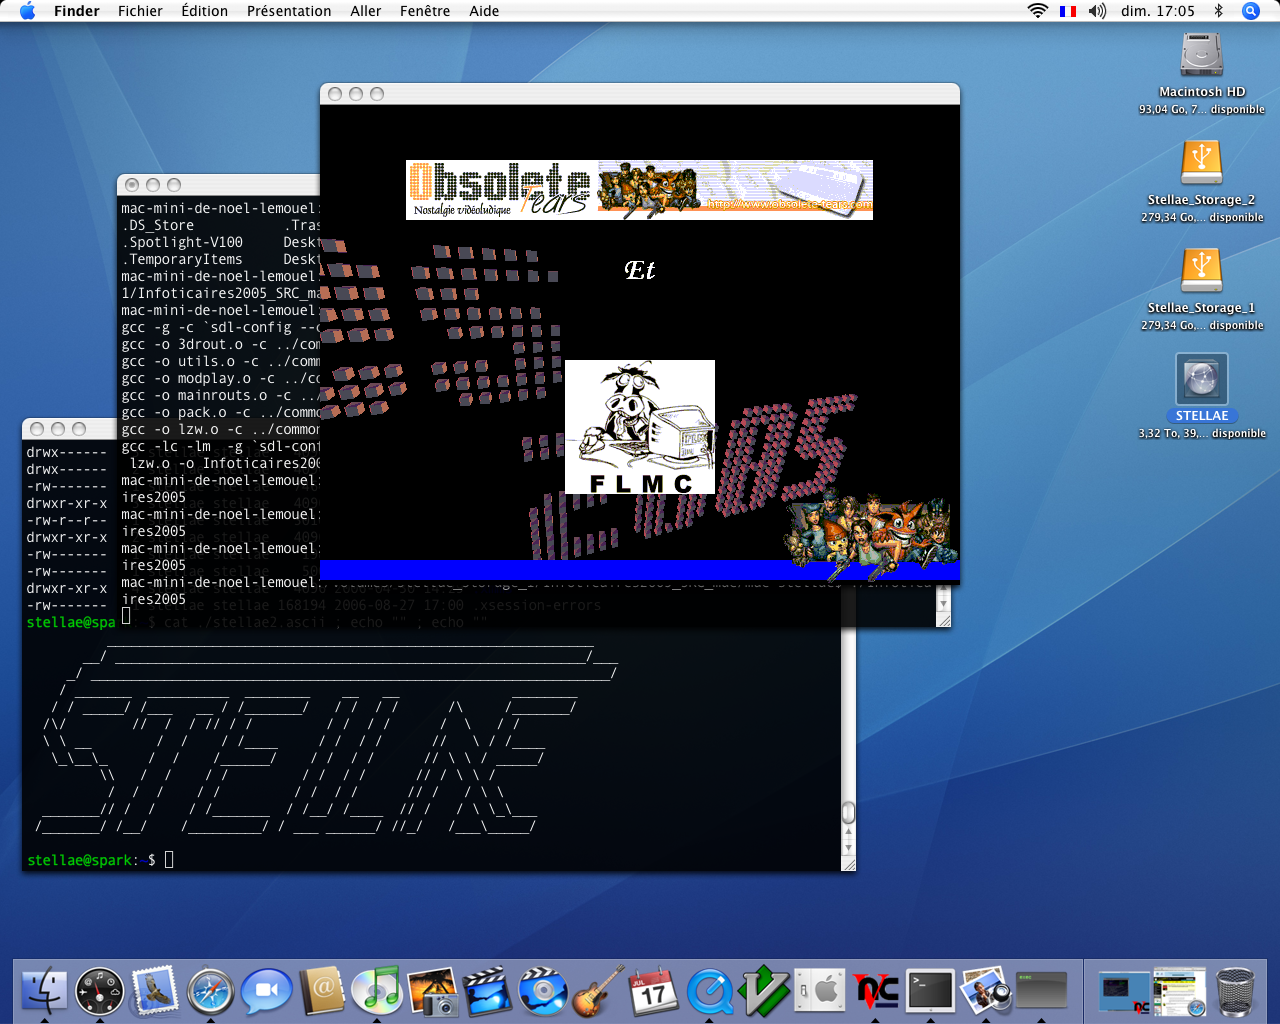The width and height of the screenshot is (1280, 1024).
Task: Restore the minimized browser window in Dock
Action: pos(1180,991)
